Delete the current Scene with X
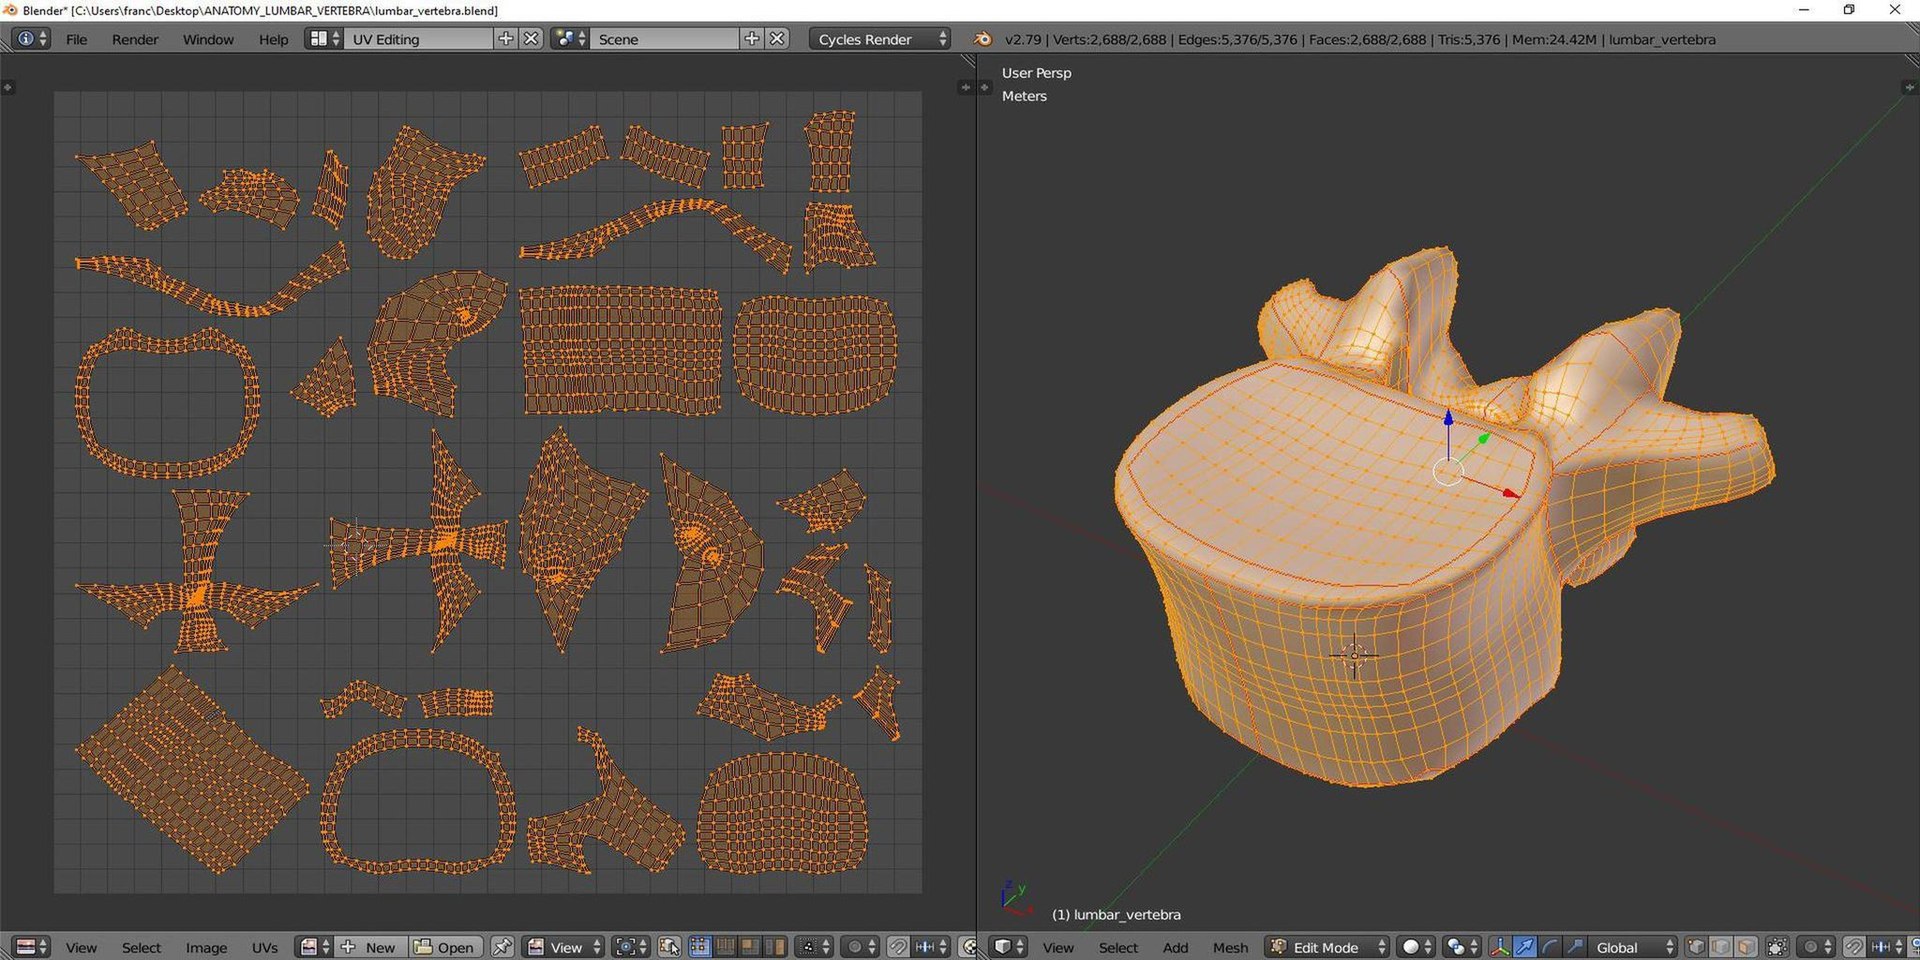The image size is (1920, 960). click(x=777, y=39)
